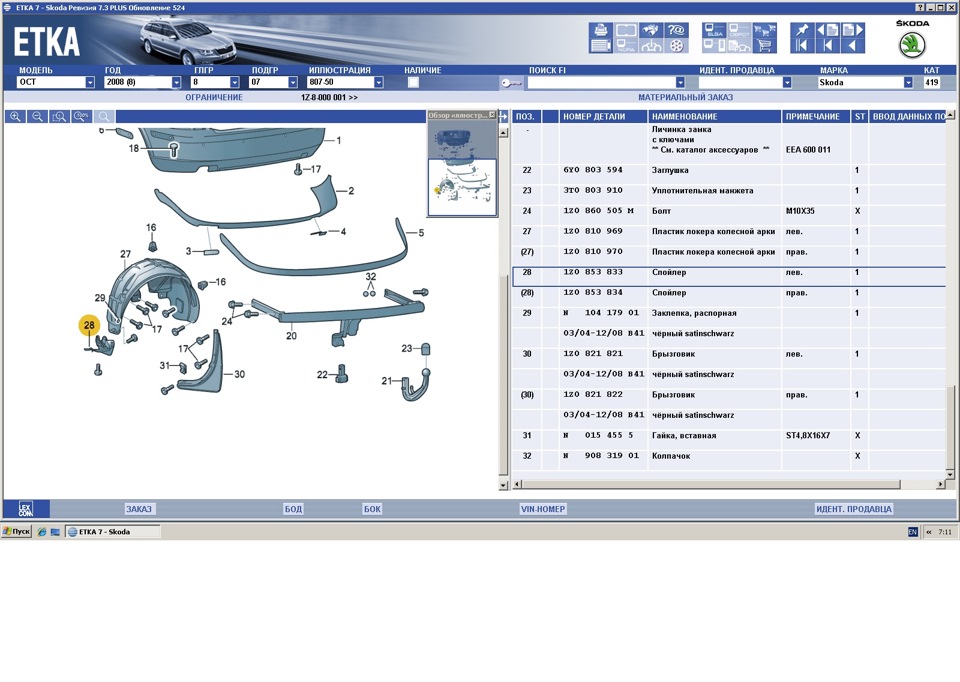Click the pushpin bookmark icon
This screenshot has height=682, width=960.
pos(802,30)
